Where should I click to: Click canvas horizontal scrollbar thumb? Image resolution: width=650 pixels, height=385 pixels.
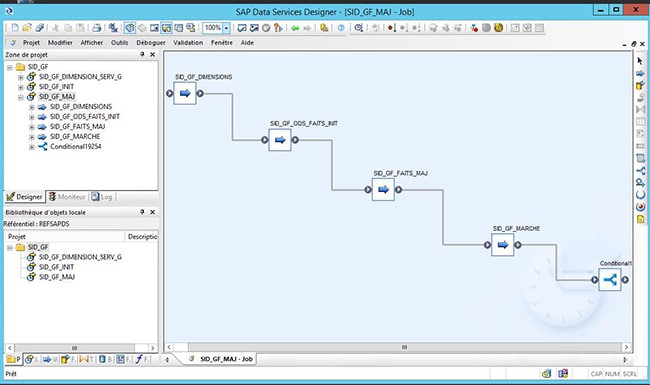[405, 347]
